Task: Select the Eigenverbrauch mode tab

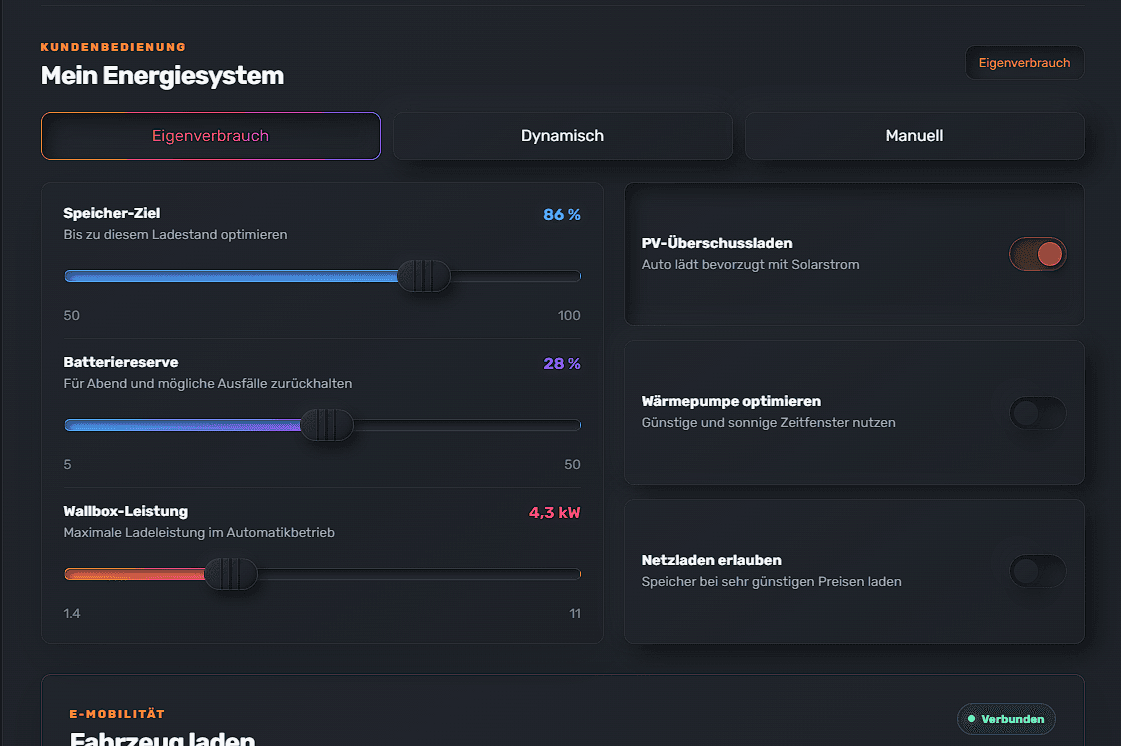Action: click(211, 136)
